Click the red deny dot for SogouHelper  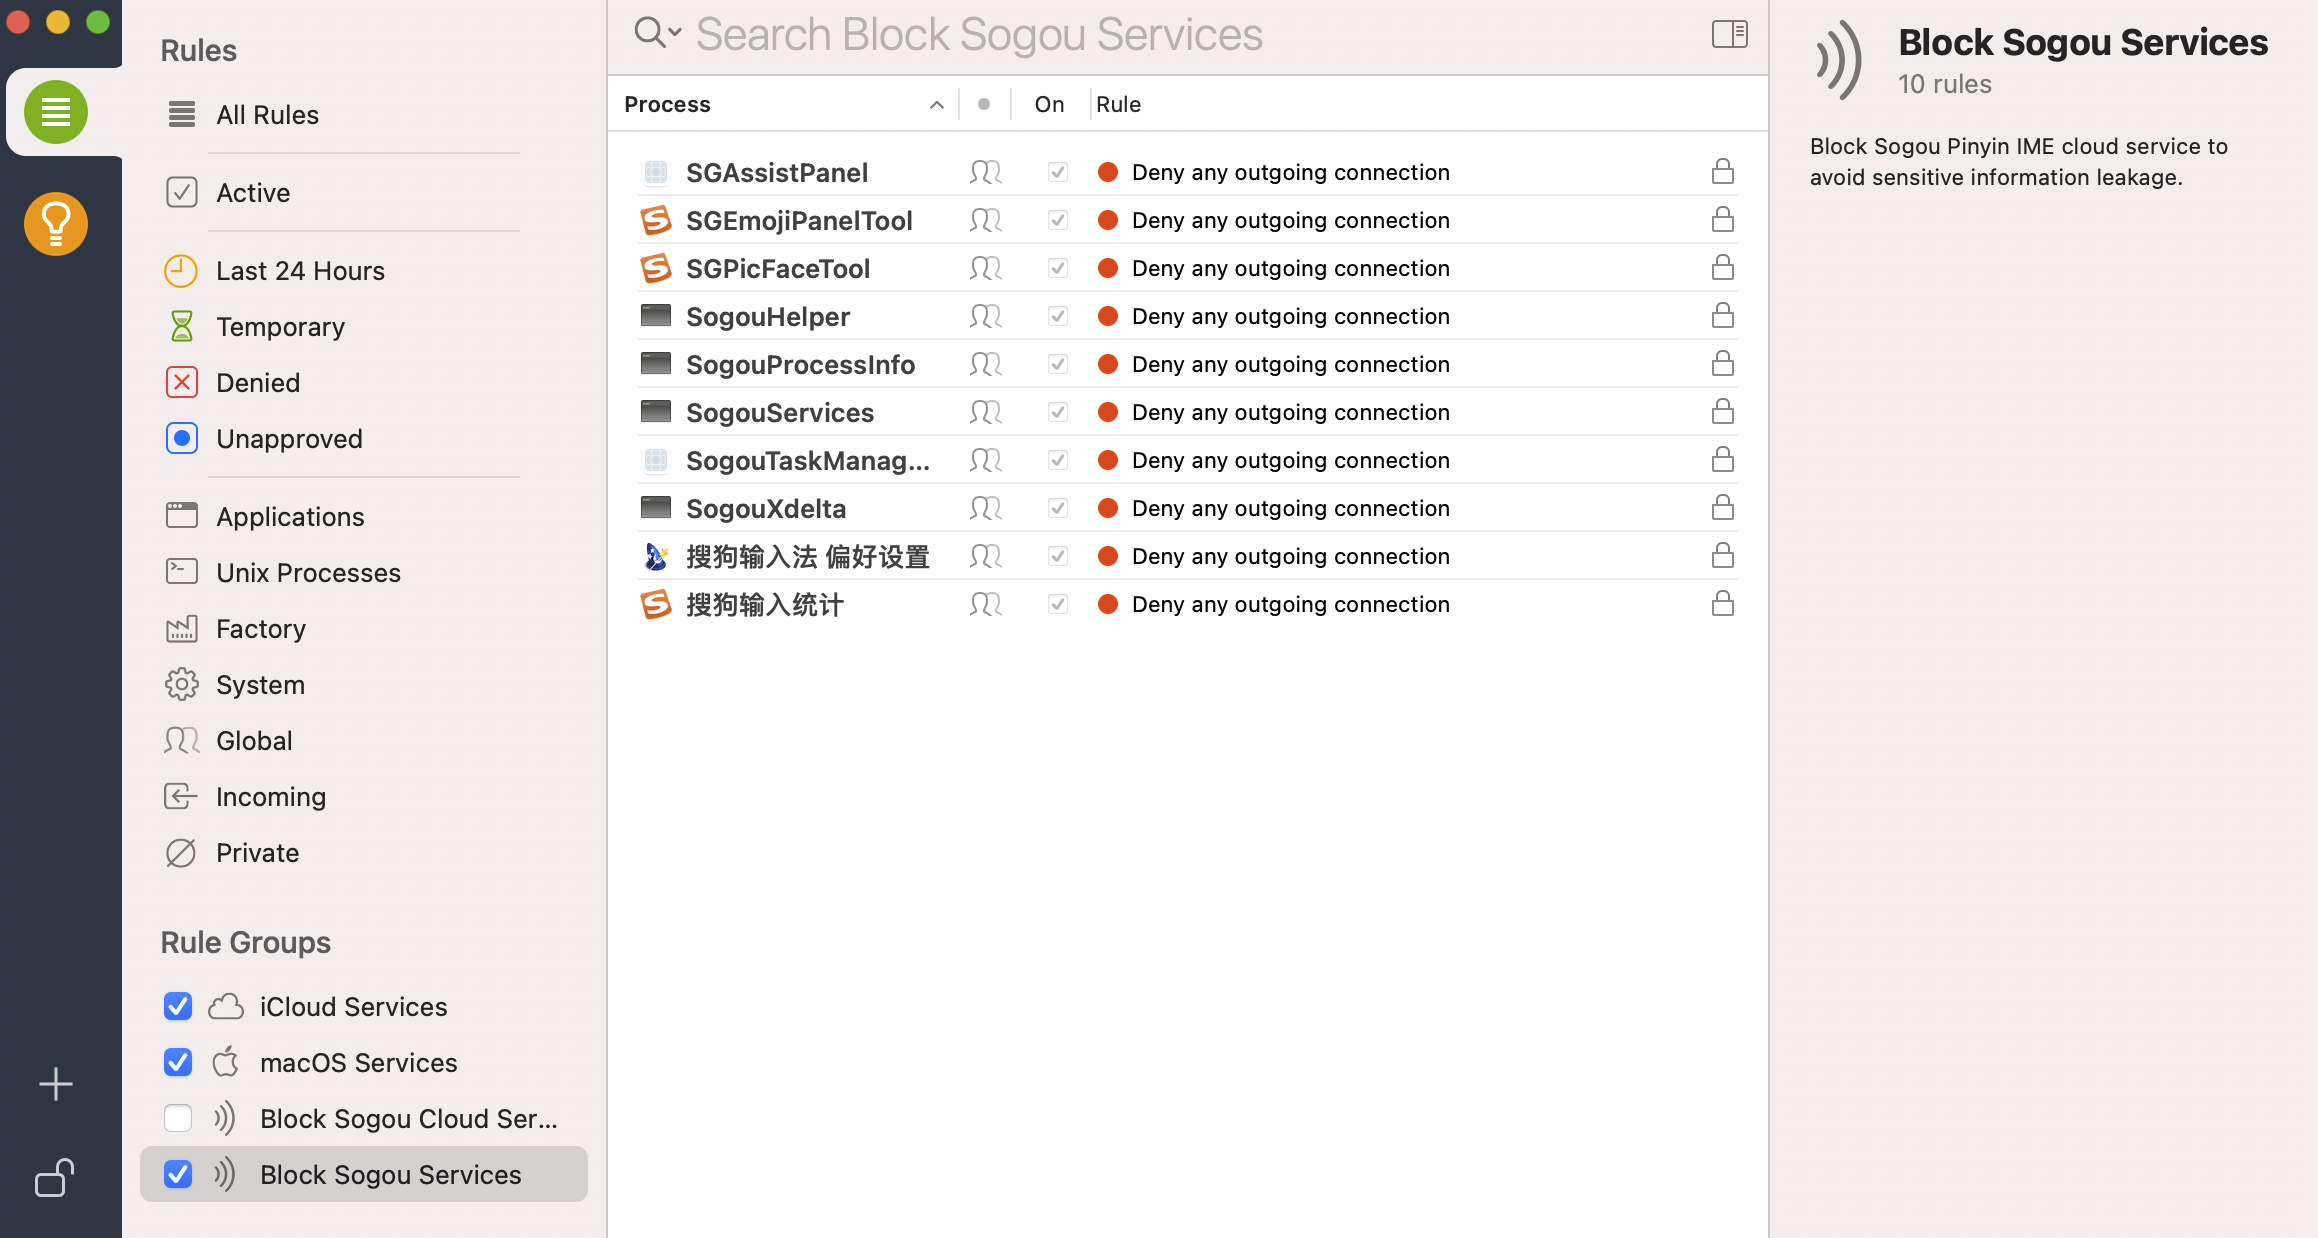(1107, 316)
